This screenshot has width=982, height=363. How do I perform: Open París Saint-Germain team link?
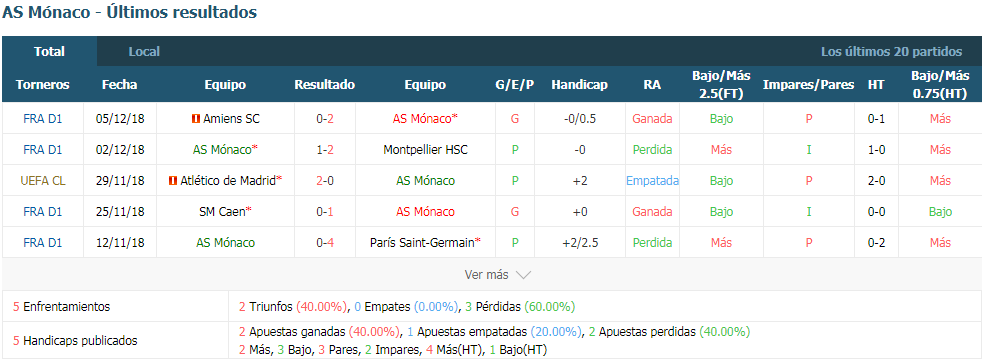425,243
